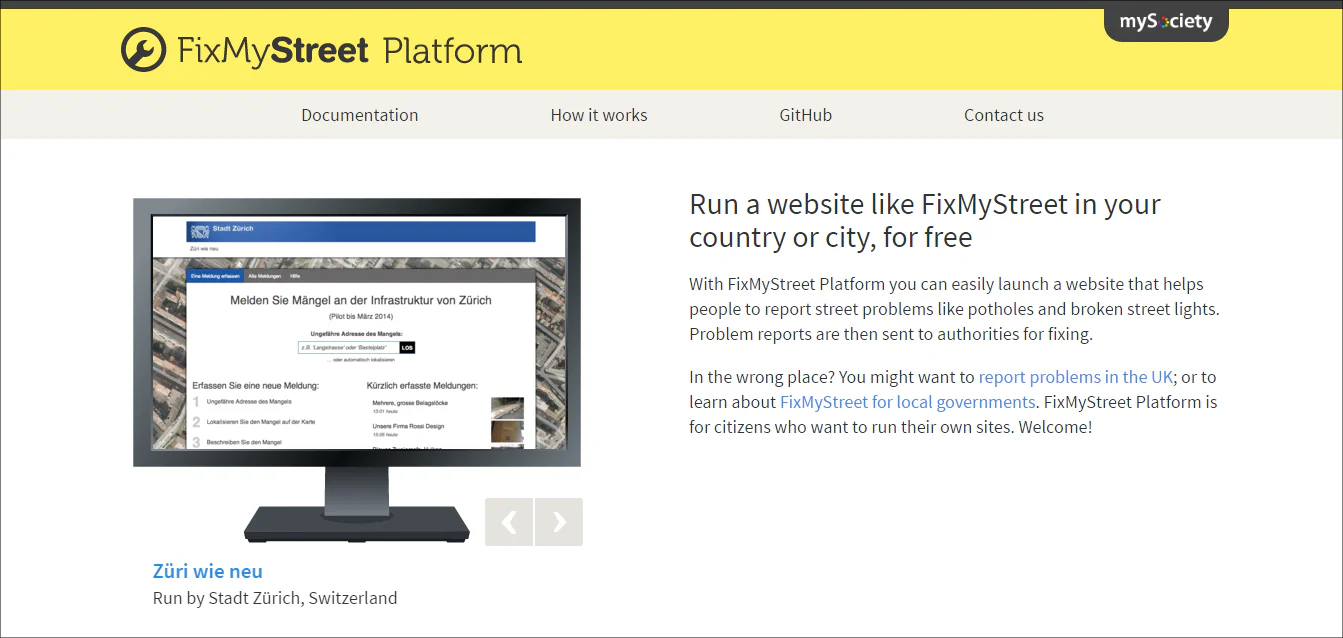
Task: Go to How it works page
Action: (x=599, y=115)
